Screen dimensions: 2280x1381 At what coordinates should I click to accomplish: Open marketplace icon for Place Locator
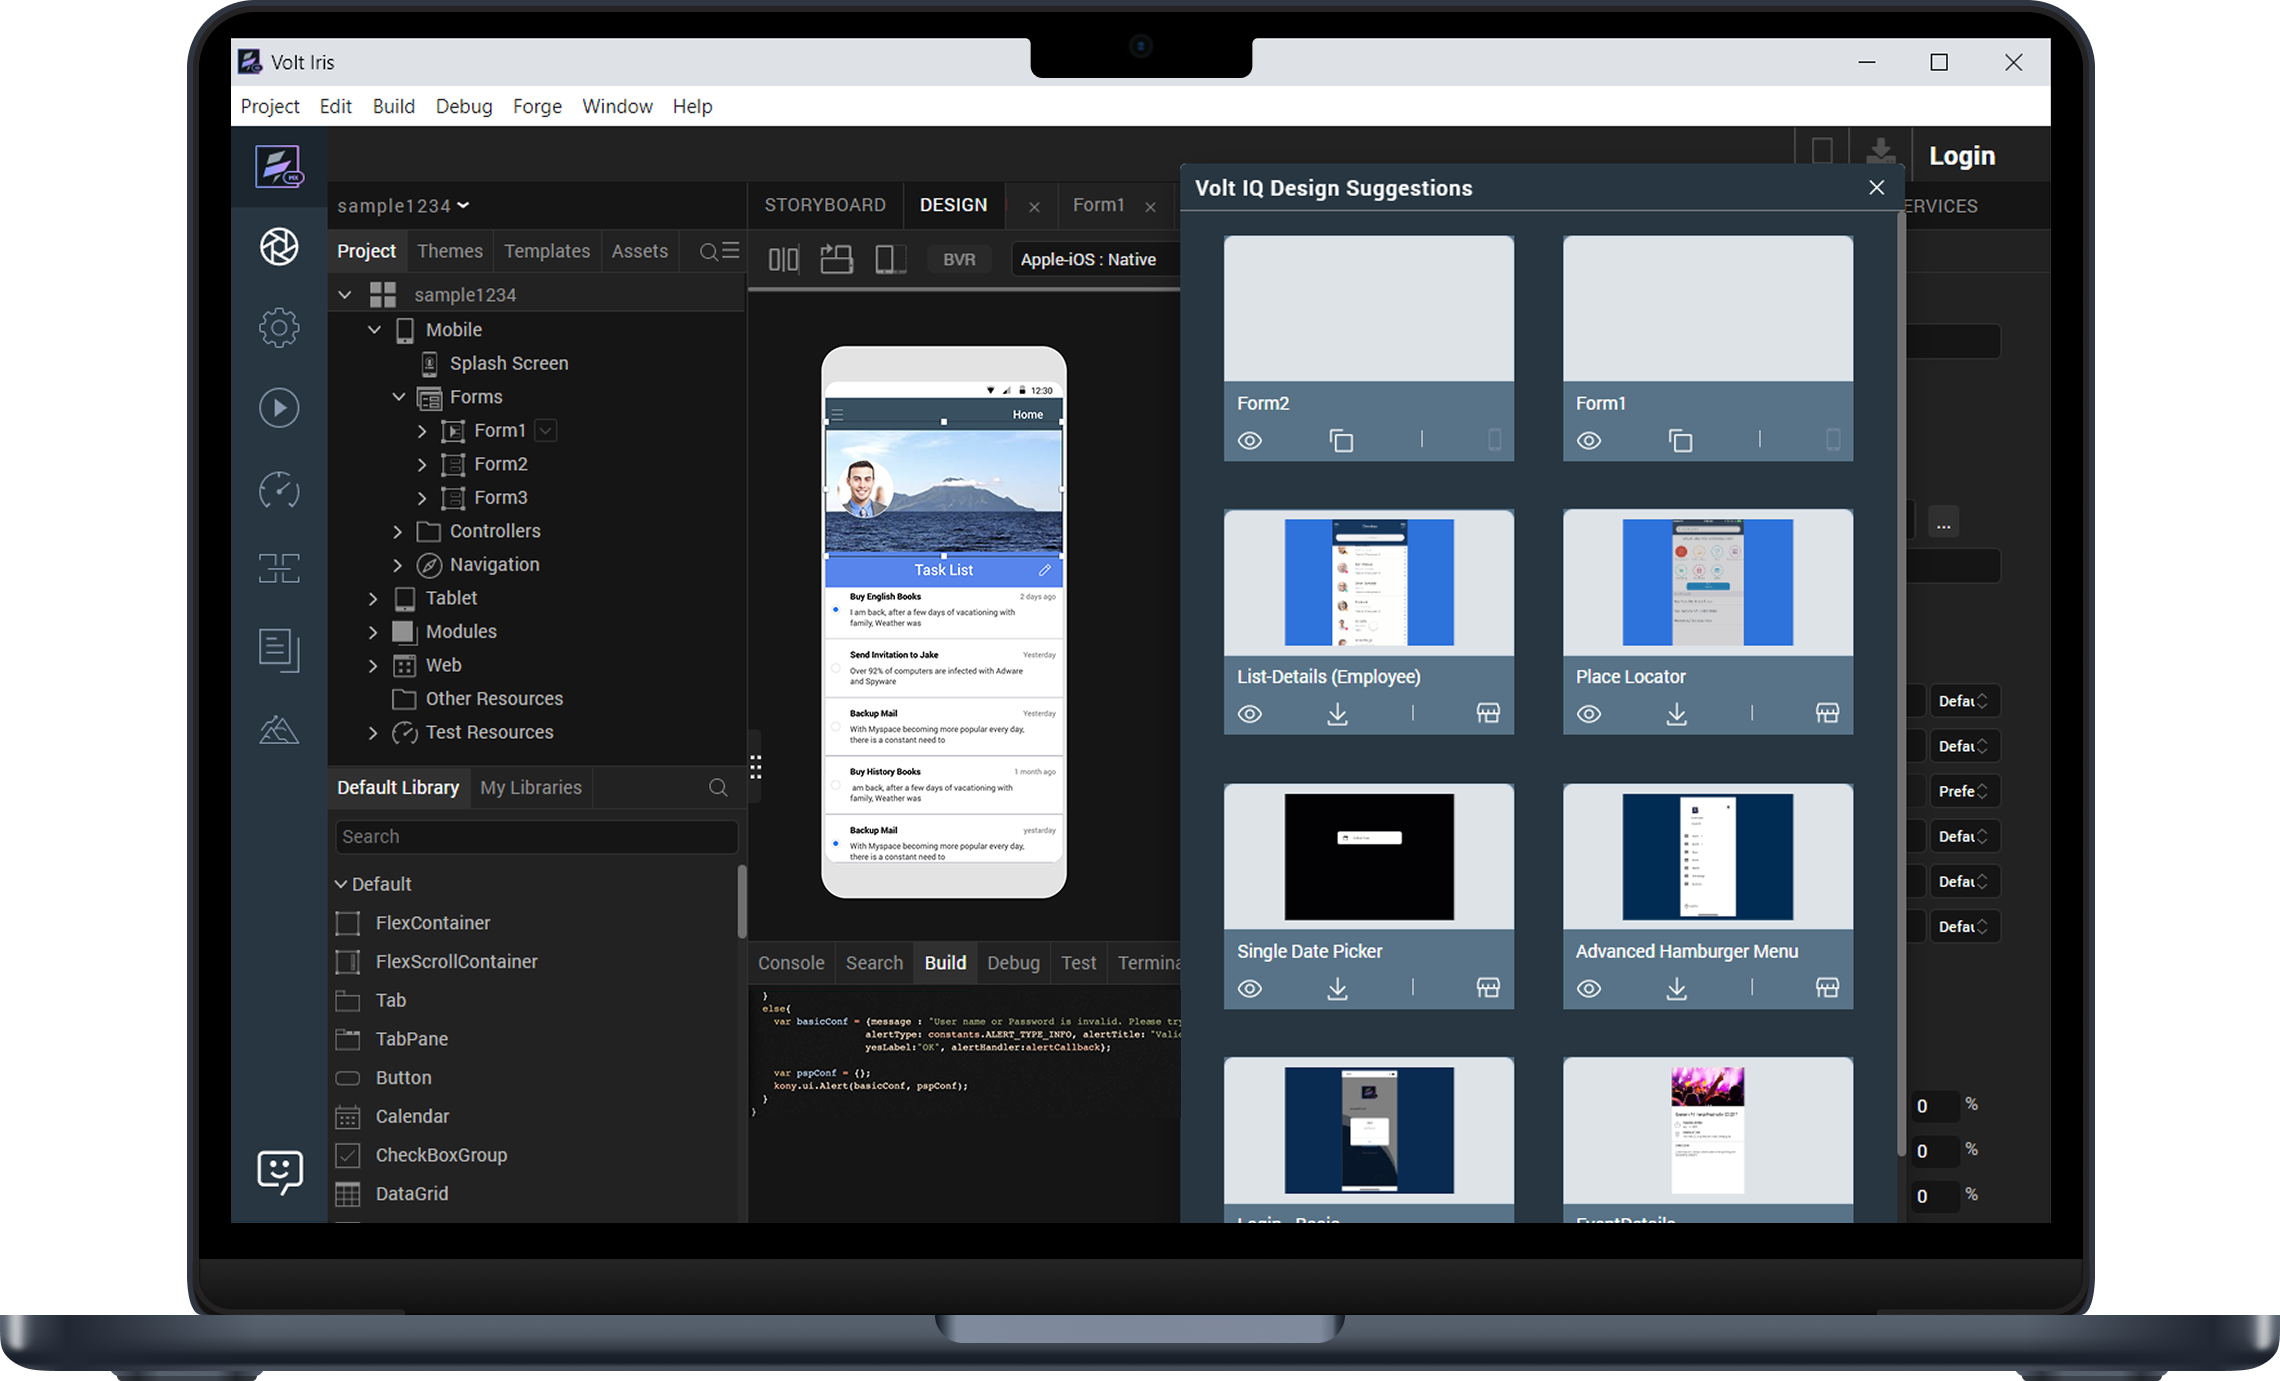coord(1827,713)
